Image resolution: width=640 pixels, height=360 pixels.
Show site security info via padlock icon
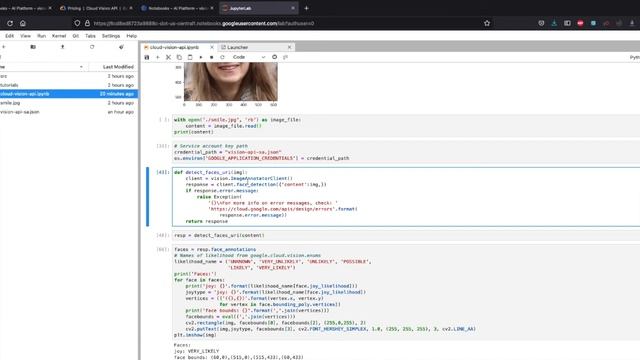87,23
